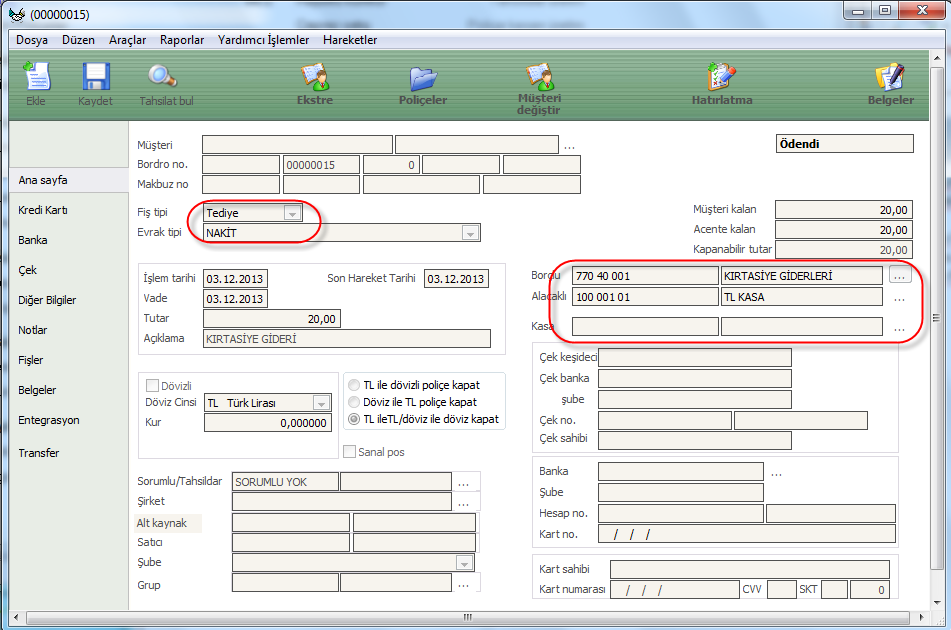
Task: Click browse button next to KIRTASİYE GİDERLERİ
Action: point(898,275)
